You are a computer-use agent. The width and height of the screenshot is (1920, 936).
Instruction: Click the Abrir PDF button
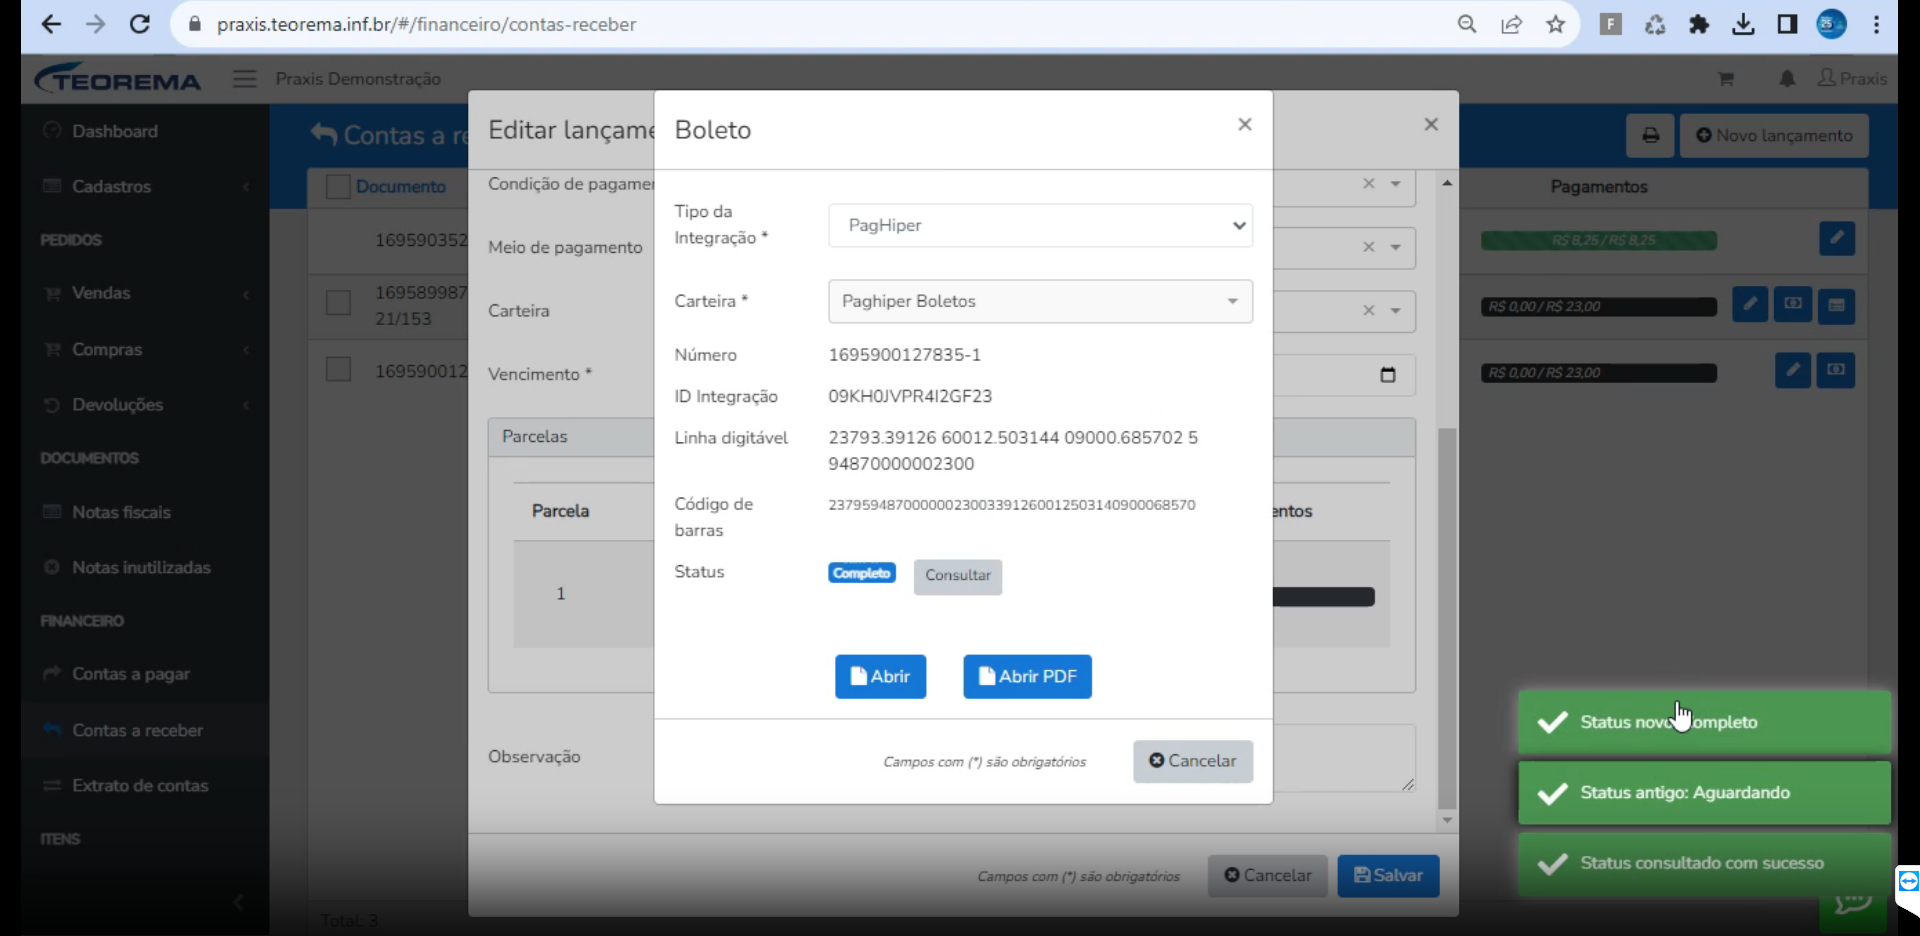click(x=1027, y=676)
